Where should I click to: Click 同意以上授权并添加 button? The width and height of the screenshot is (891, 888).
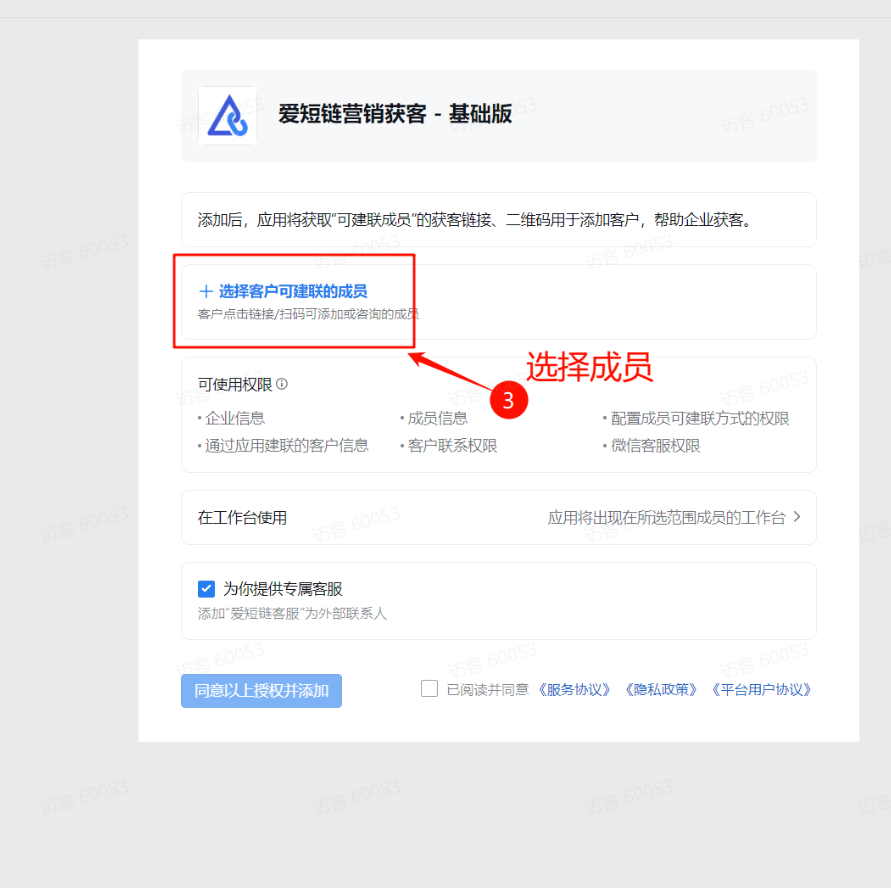tap(261, 690)
